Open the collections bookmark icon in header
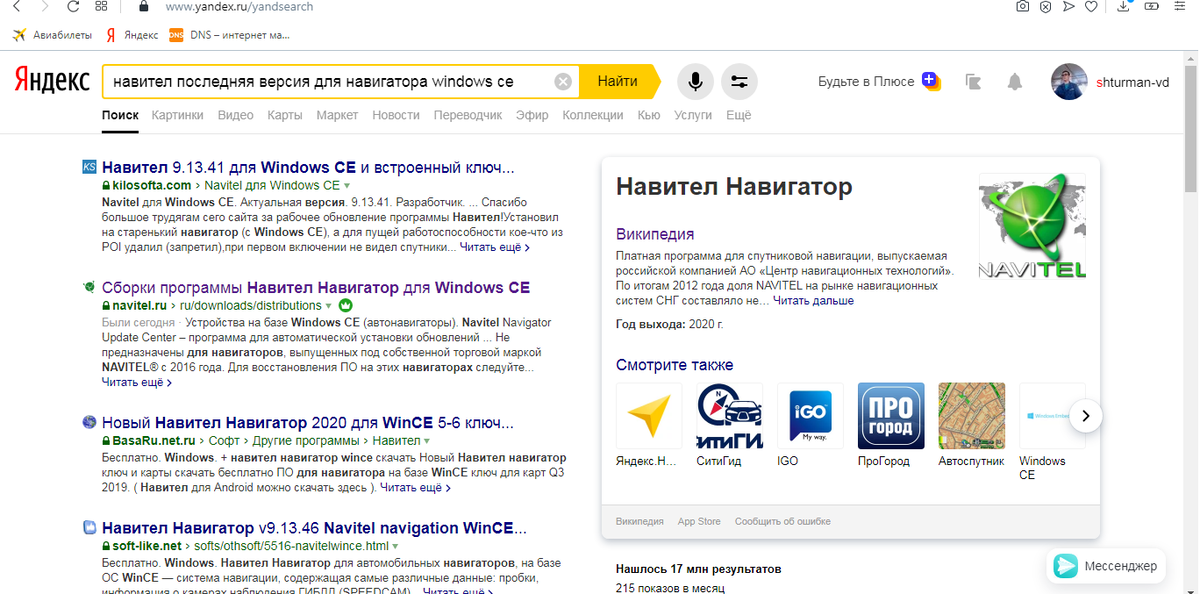 pos(974,82)
